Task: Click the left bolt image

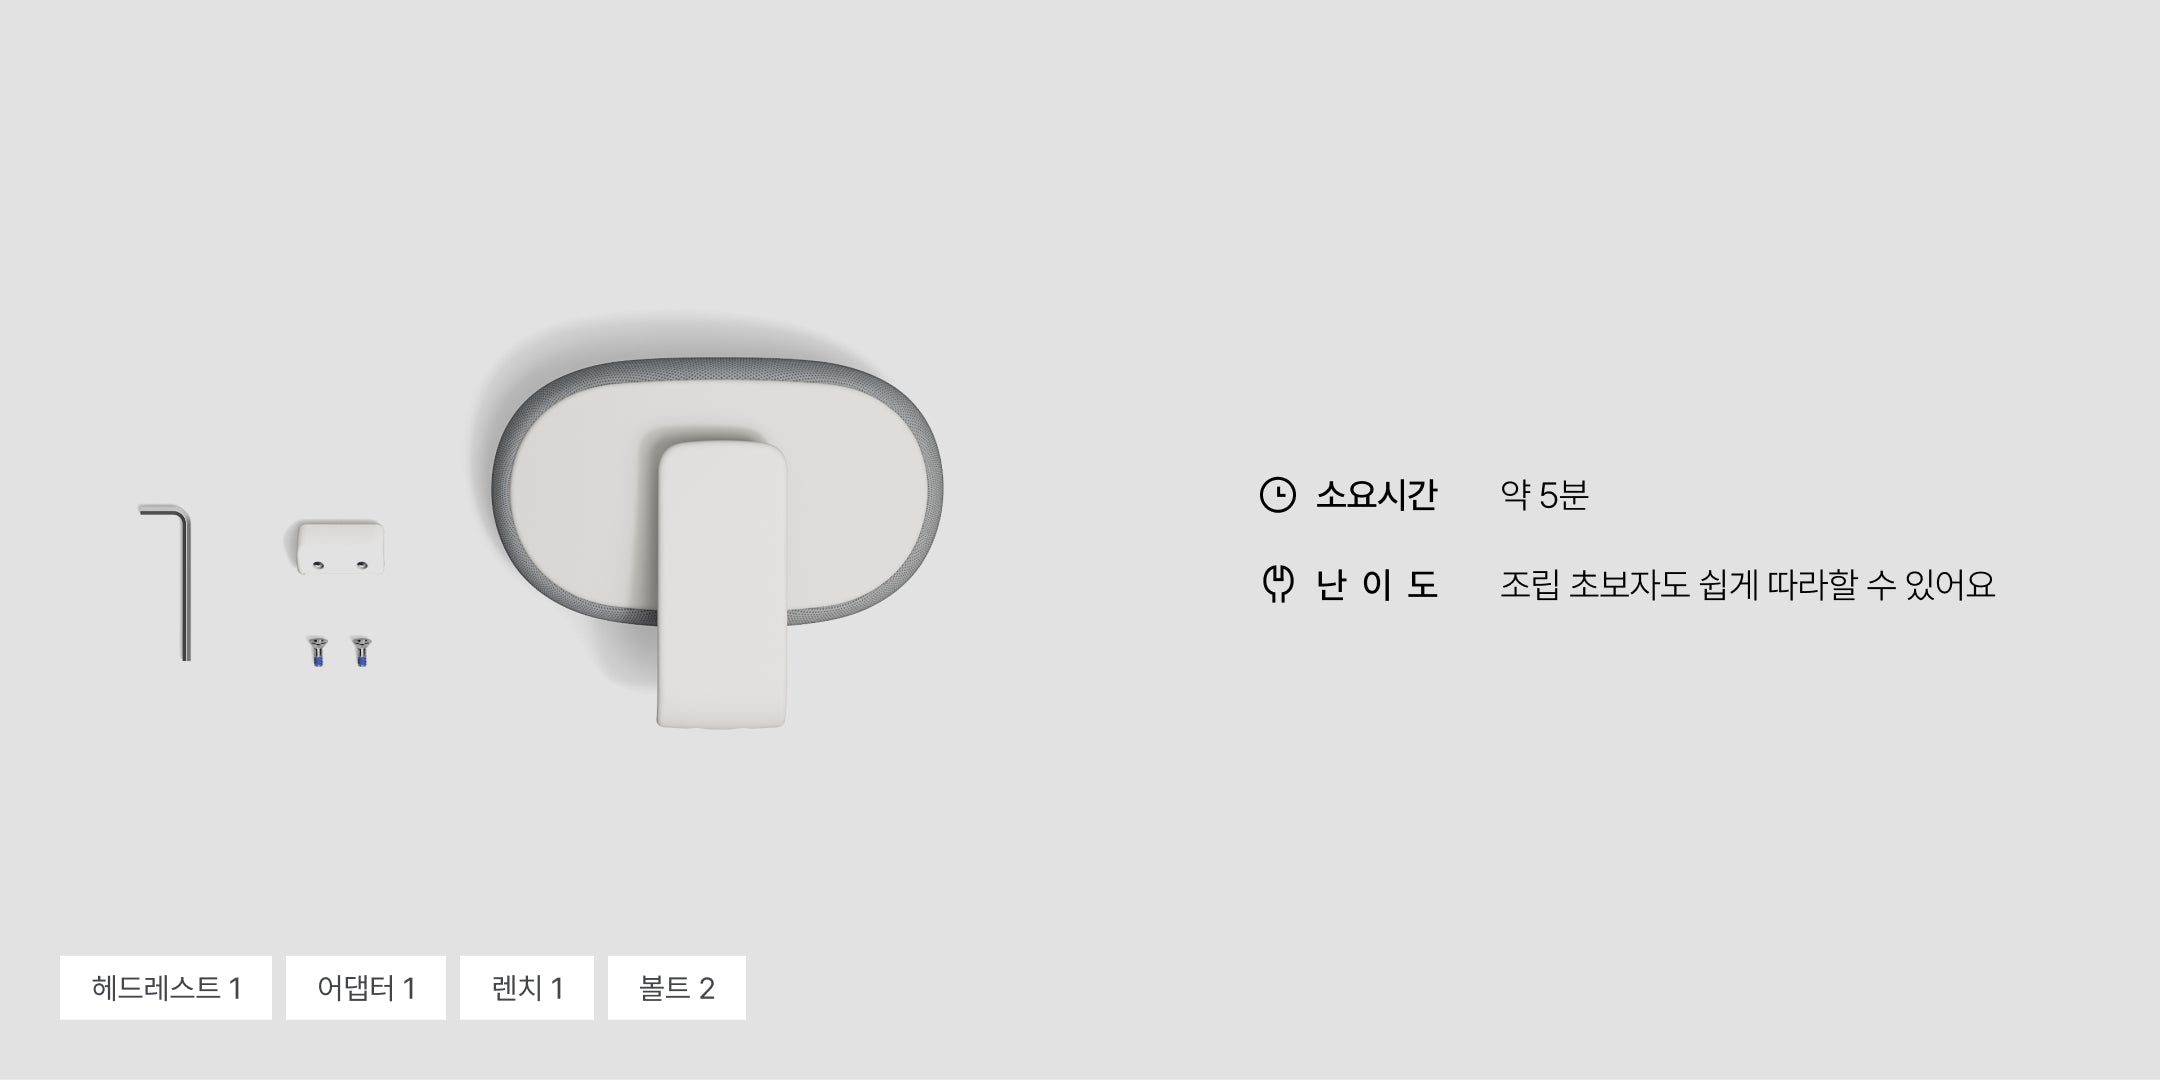Action: click(318, 651)
